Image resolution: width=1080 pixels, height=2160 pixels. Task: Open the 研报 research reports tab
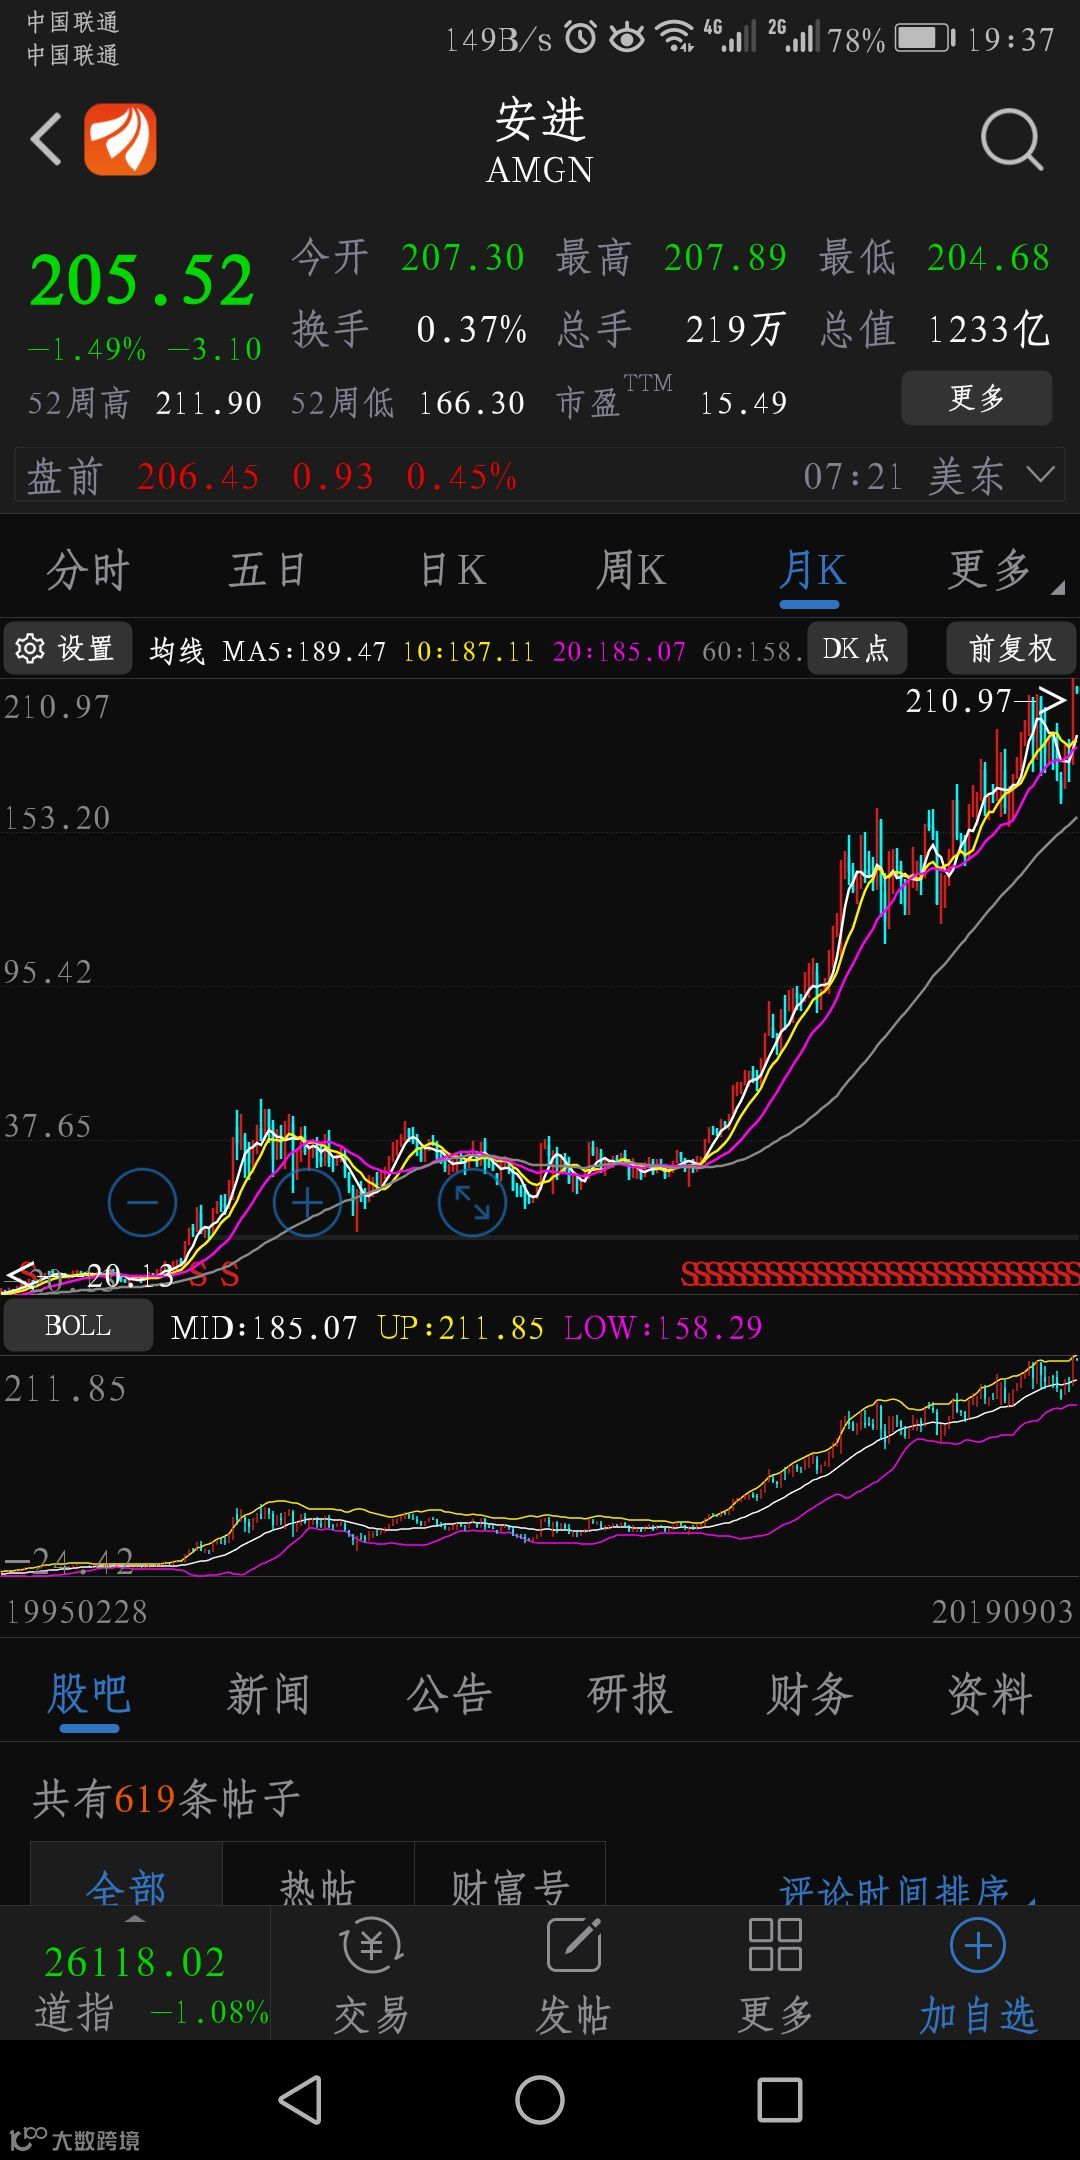point(629,1694)
